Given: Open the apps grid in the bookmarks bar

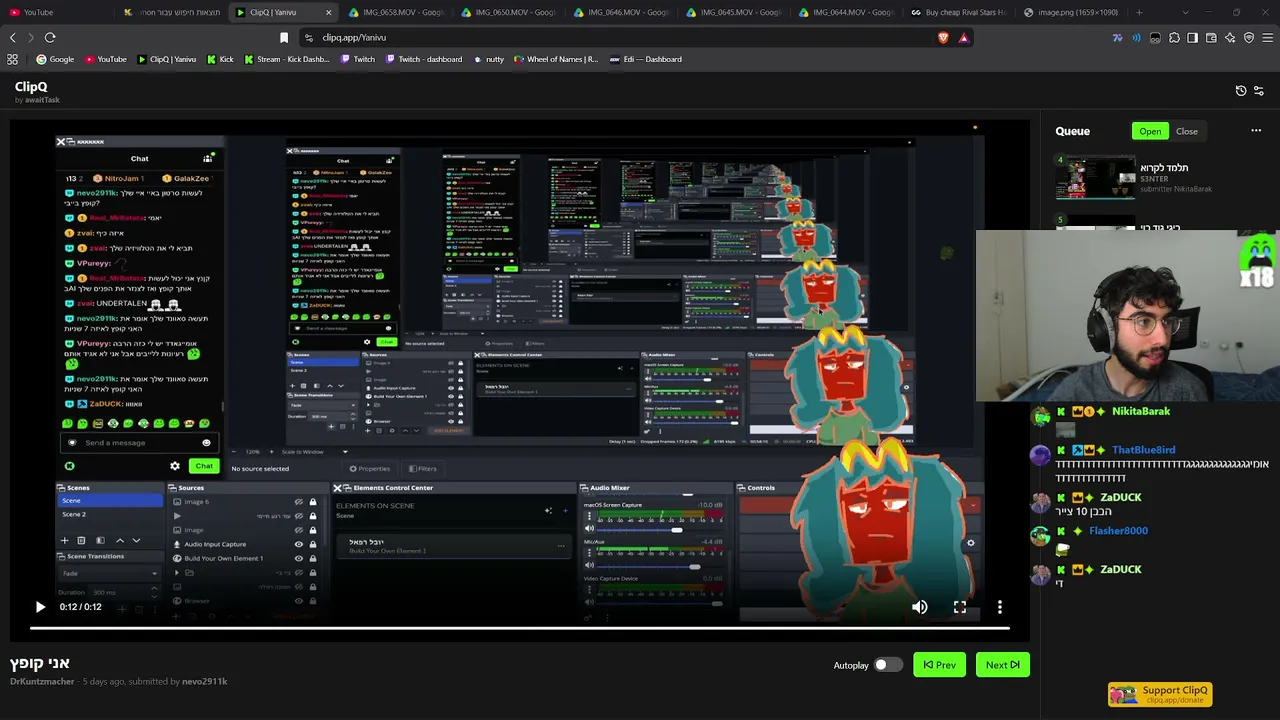Looking at the screenshot, I should 12,59.
